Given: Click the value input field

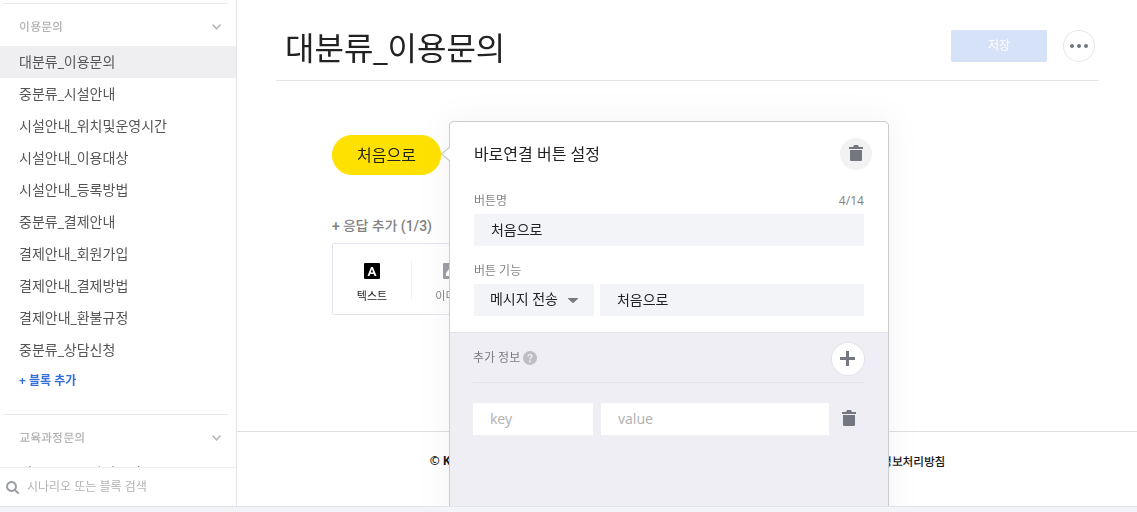Looking at the screenshot, I should [x=714, y=419].
